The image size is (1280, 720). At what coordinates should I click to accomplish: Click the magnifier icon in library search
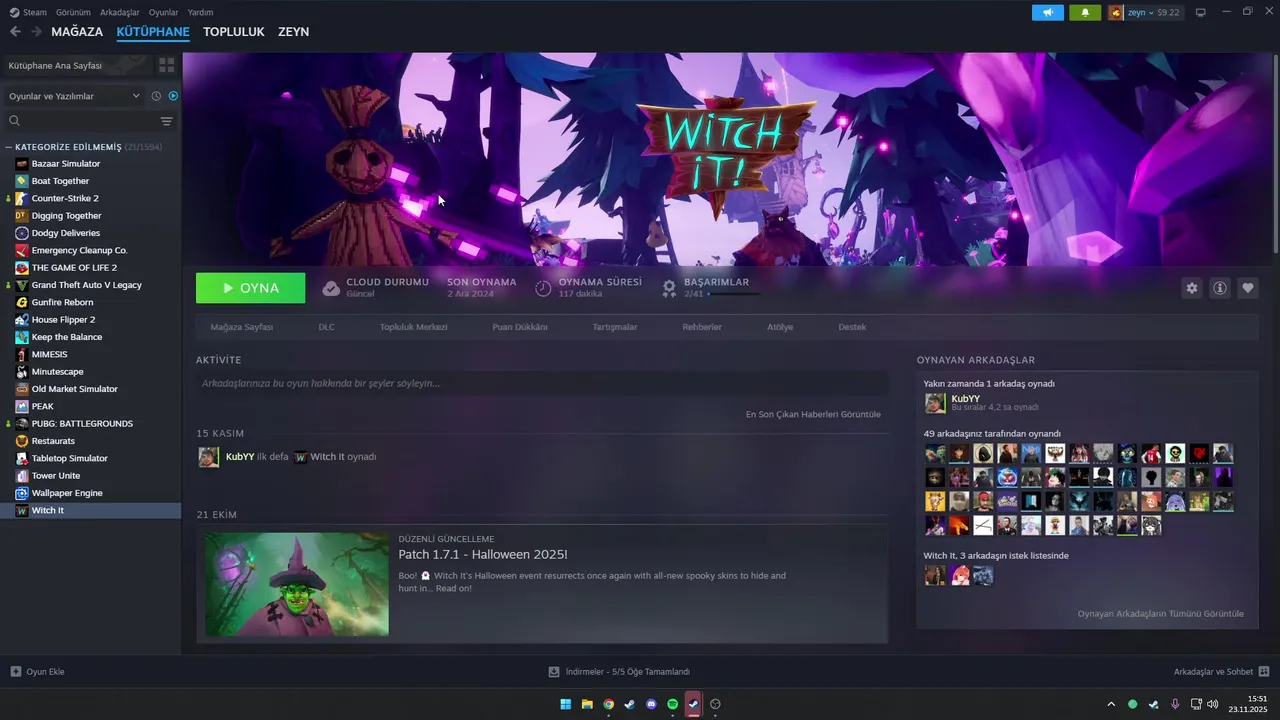pos(14,121)
